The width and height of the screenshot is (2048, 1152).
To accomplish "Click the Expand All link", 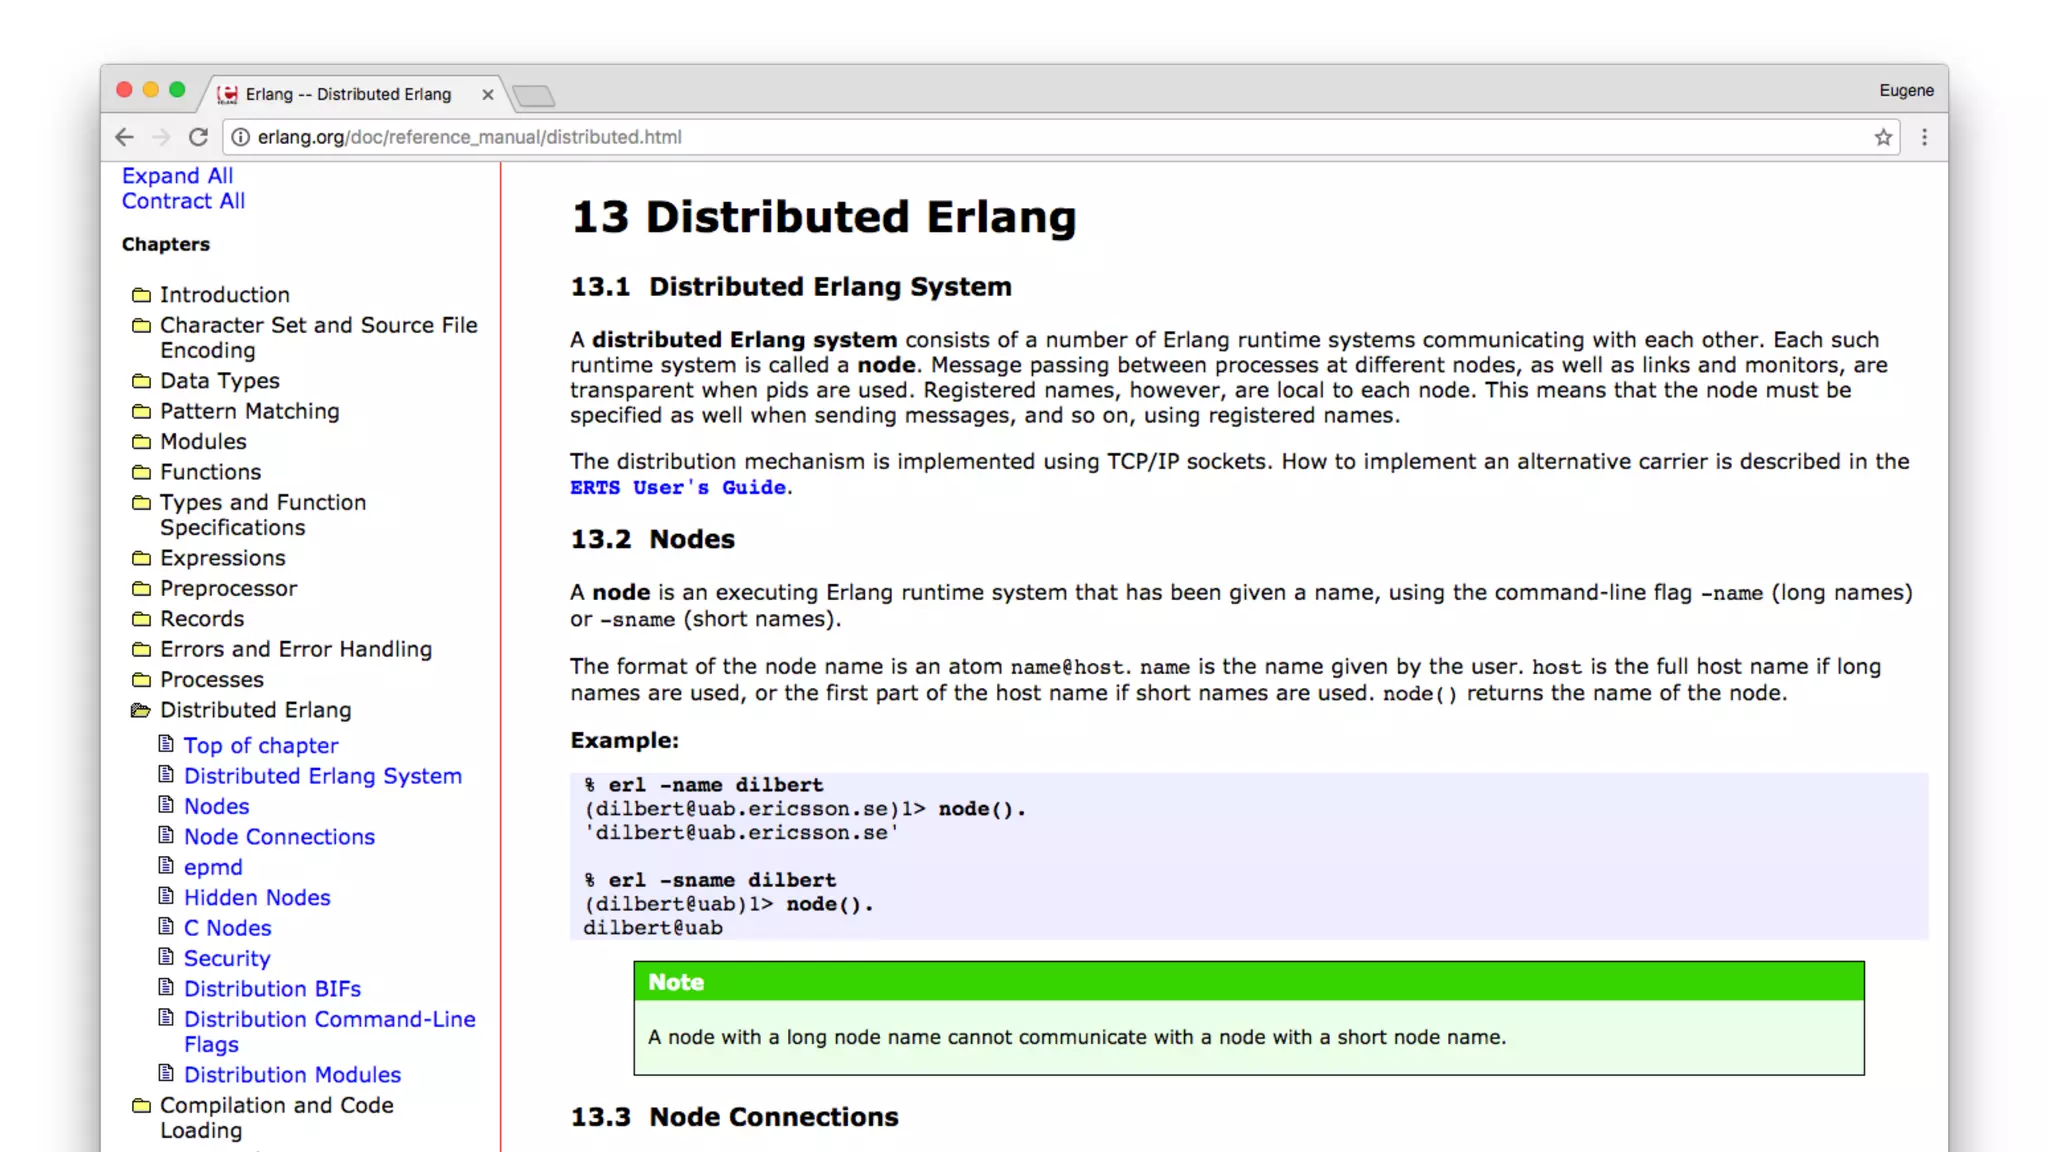I will [177, 176].
